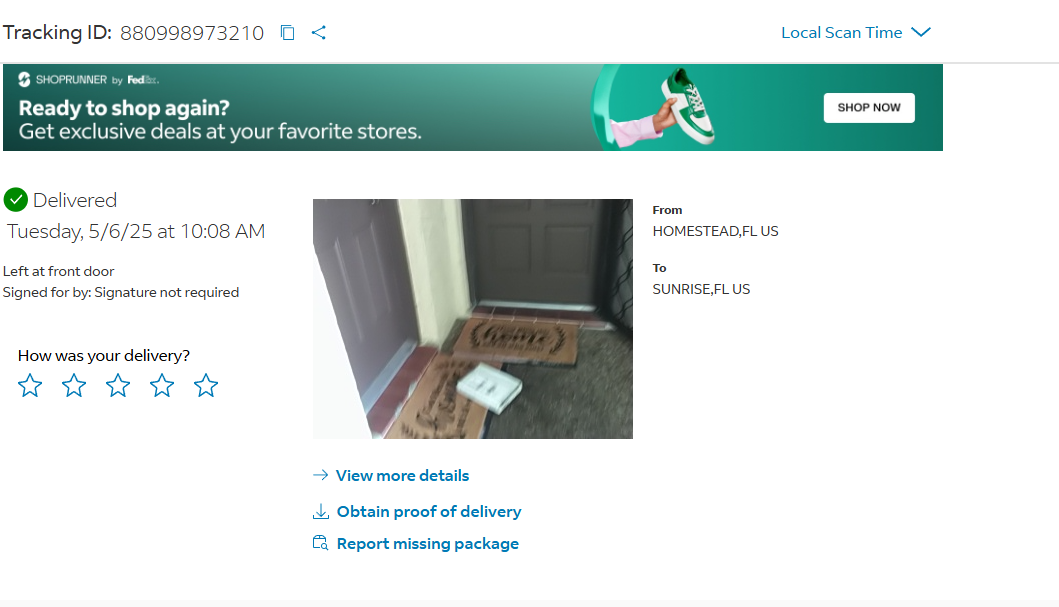Click the ShopRunner by FedEx logo
The image size is (1059, 607).
[89, 80]
